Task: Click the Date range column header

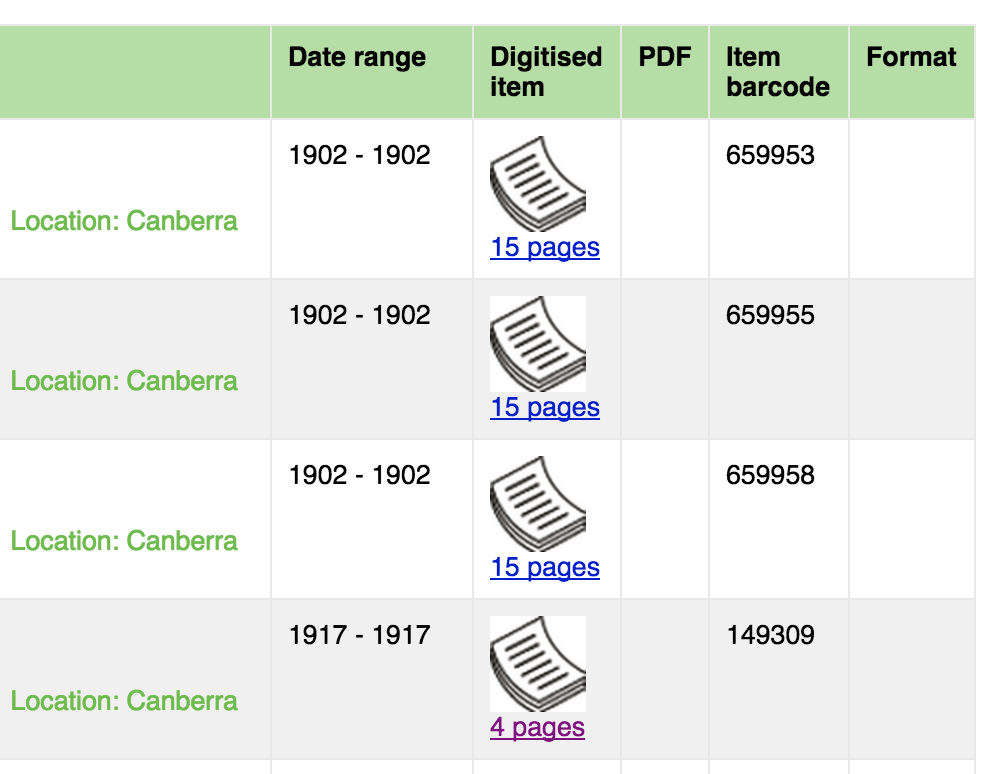Action: 357,57
